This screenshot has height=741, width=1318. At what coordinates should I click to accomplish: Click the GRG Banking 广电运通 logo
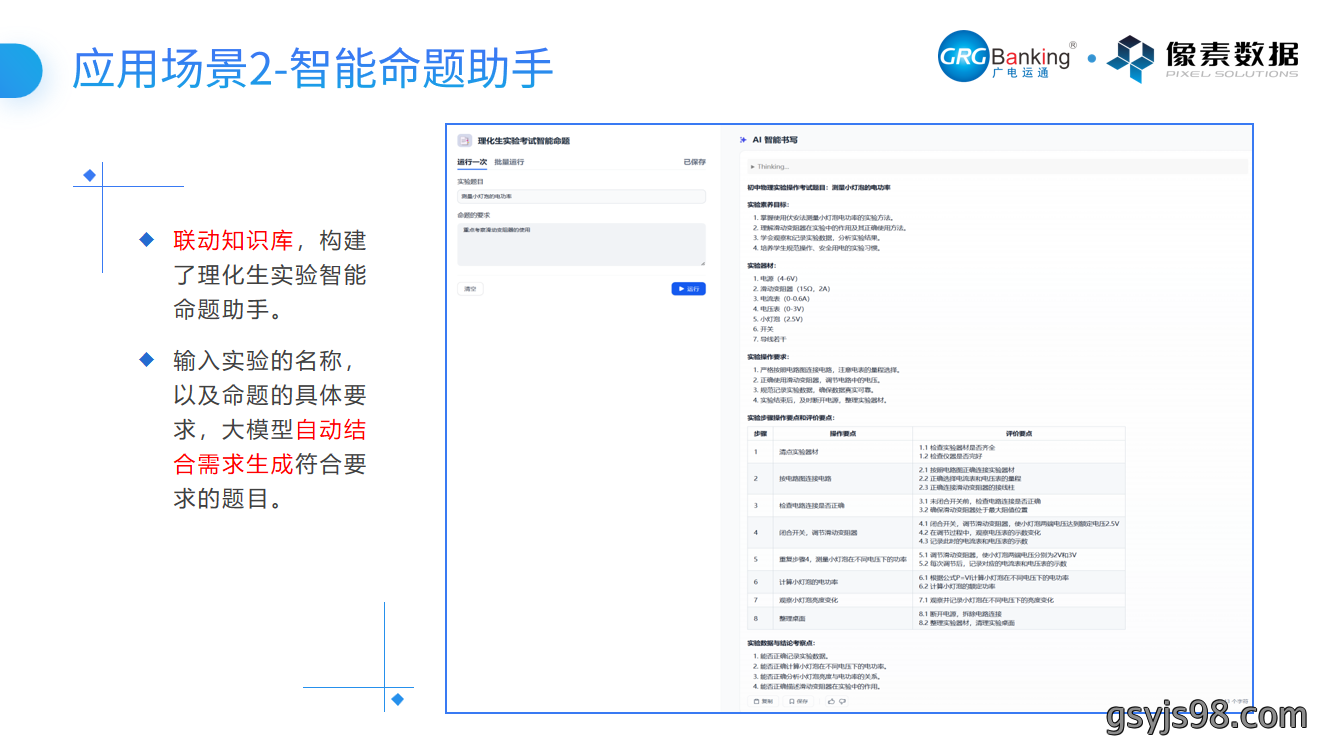click(x=1007, y=56)
